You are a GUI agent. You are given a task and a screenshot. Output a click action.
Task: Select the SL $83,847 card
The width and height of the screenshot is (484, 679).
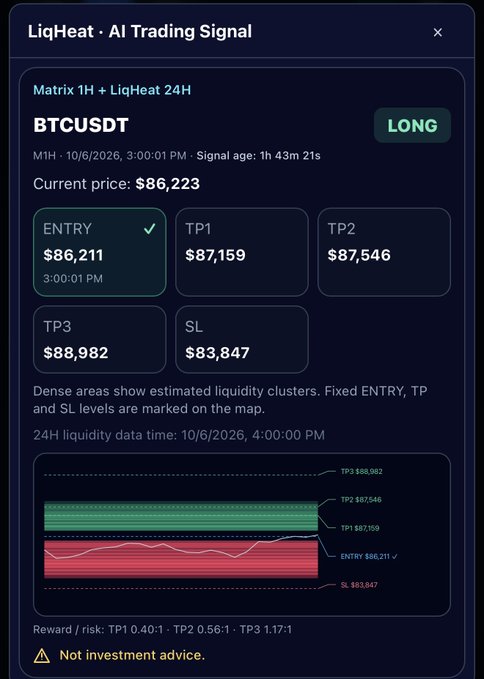click(242, 340)
